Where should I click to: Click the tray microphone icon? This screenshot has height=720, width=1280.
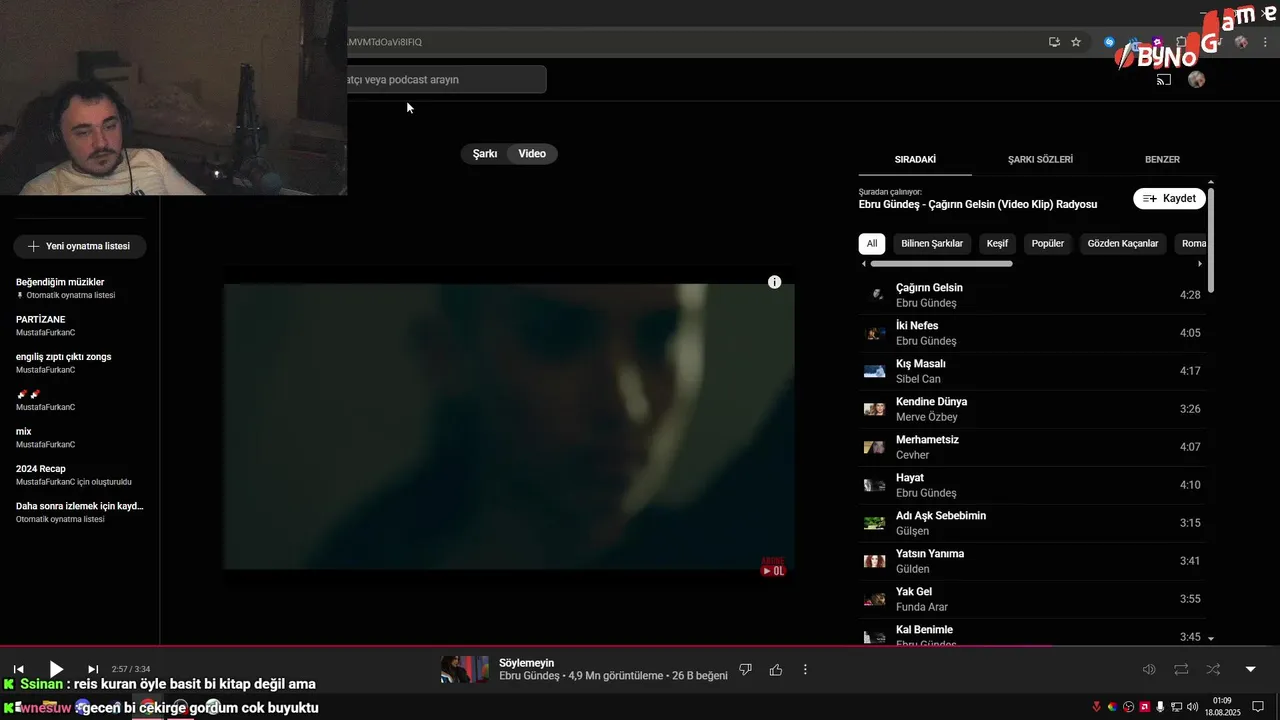tap(1160, 707)
